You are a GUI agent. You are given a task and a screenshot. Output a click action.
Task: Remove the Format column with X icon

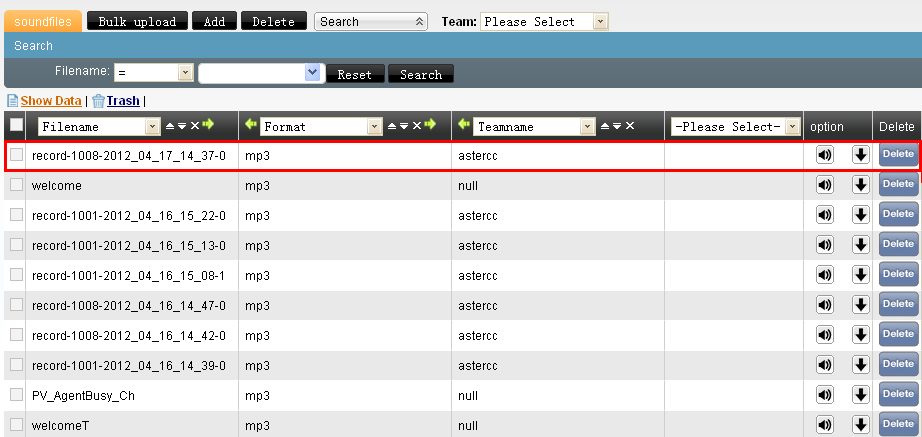[x=417, y=127]
